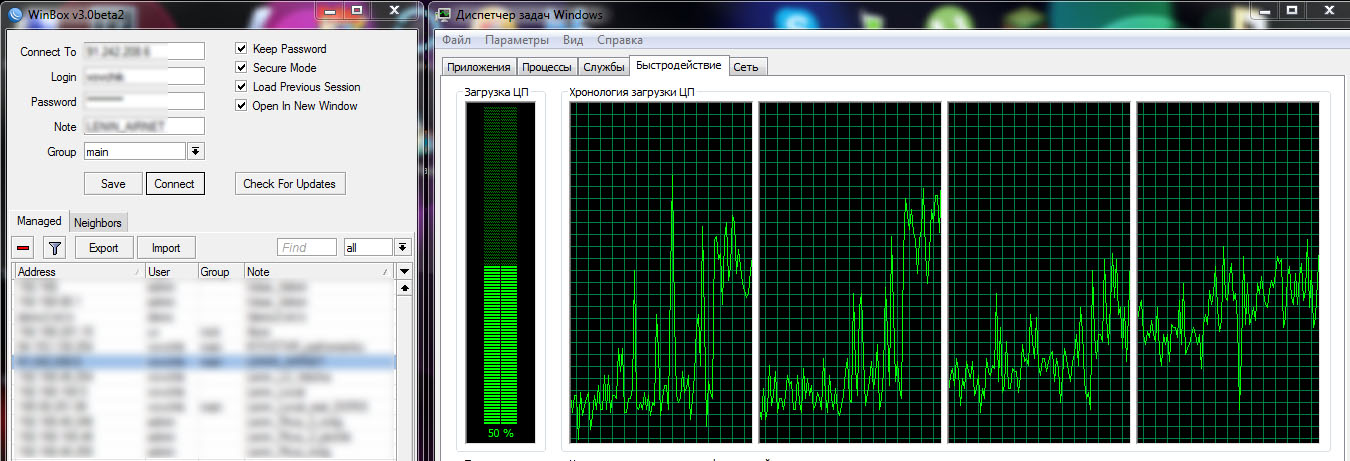The height and width of the screenshot is (461, 1350).
Task: Select the highlighted blue row in address list
Action: point(204,362)
